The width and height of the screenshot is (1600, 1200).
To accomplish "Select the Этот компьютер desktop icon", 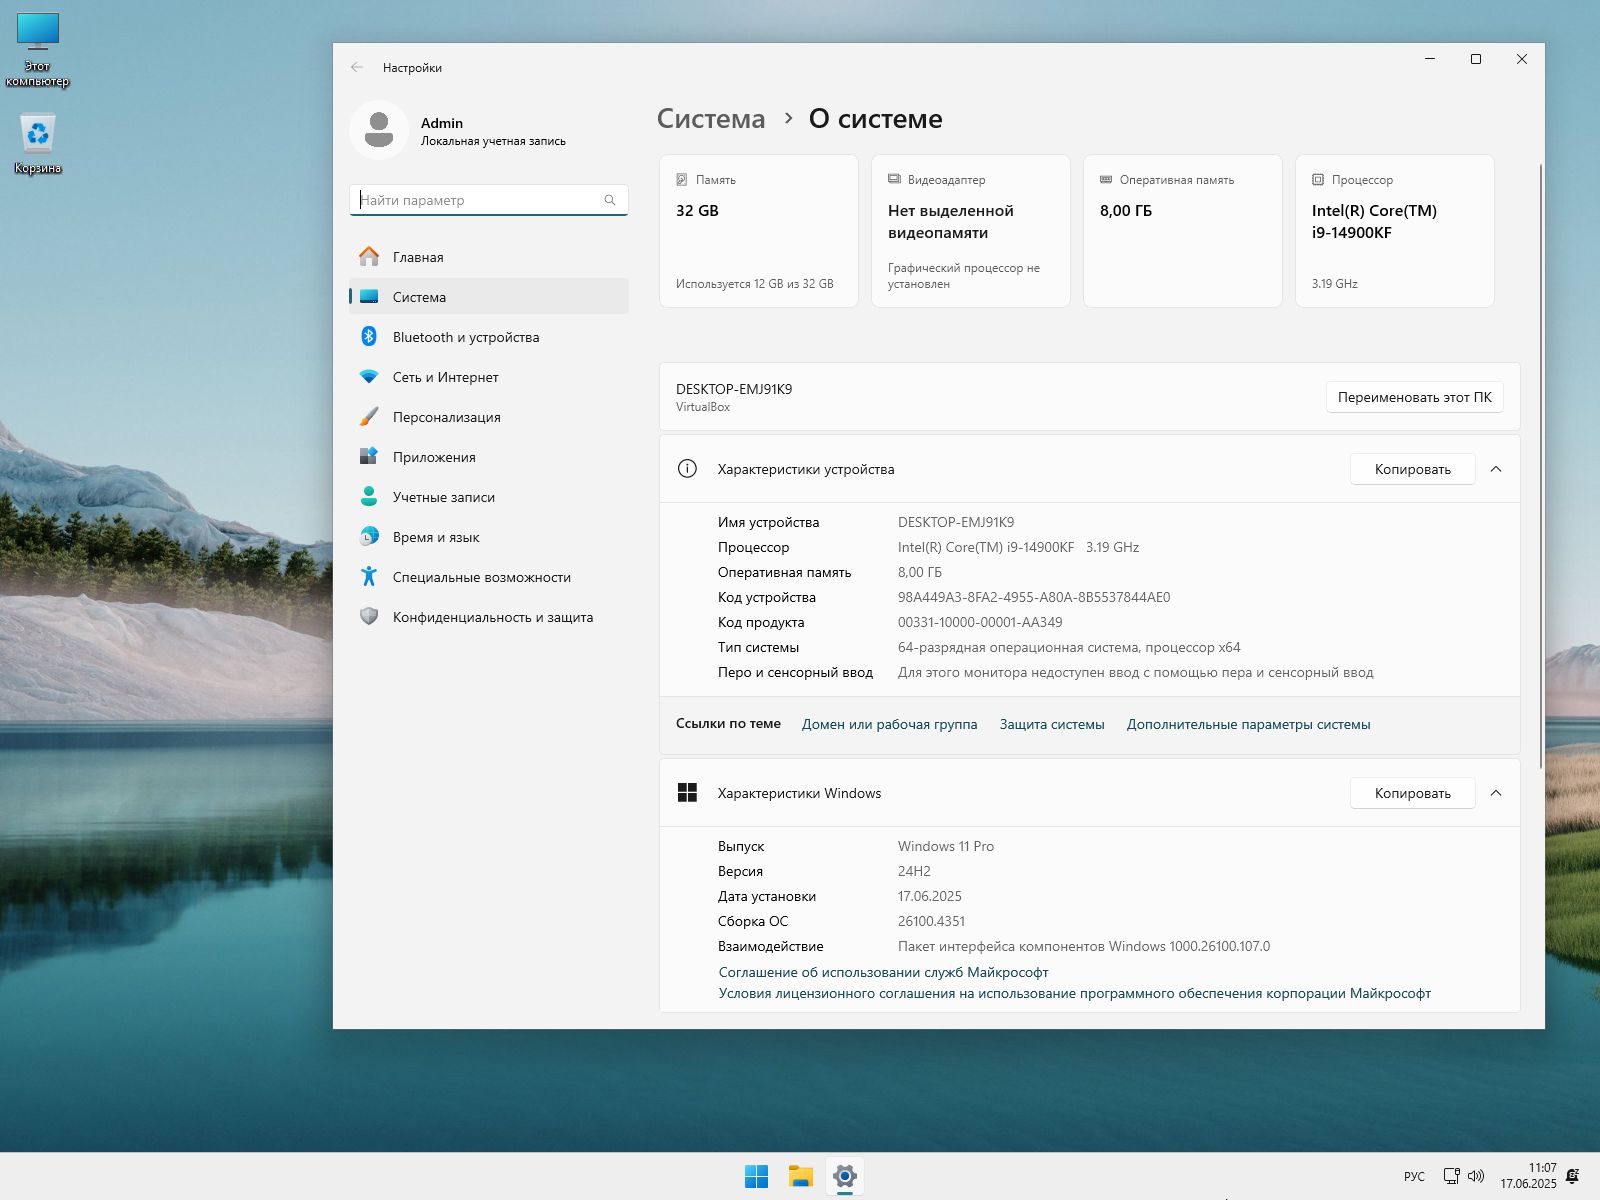I will tap(38, 50).
